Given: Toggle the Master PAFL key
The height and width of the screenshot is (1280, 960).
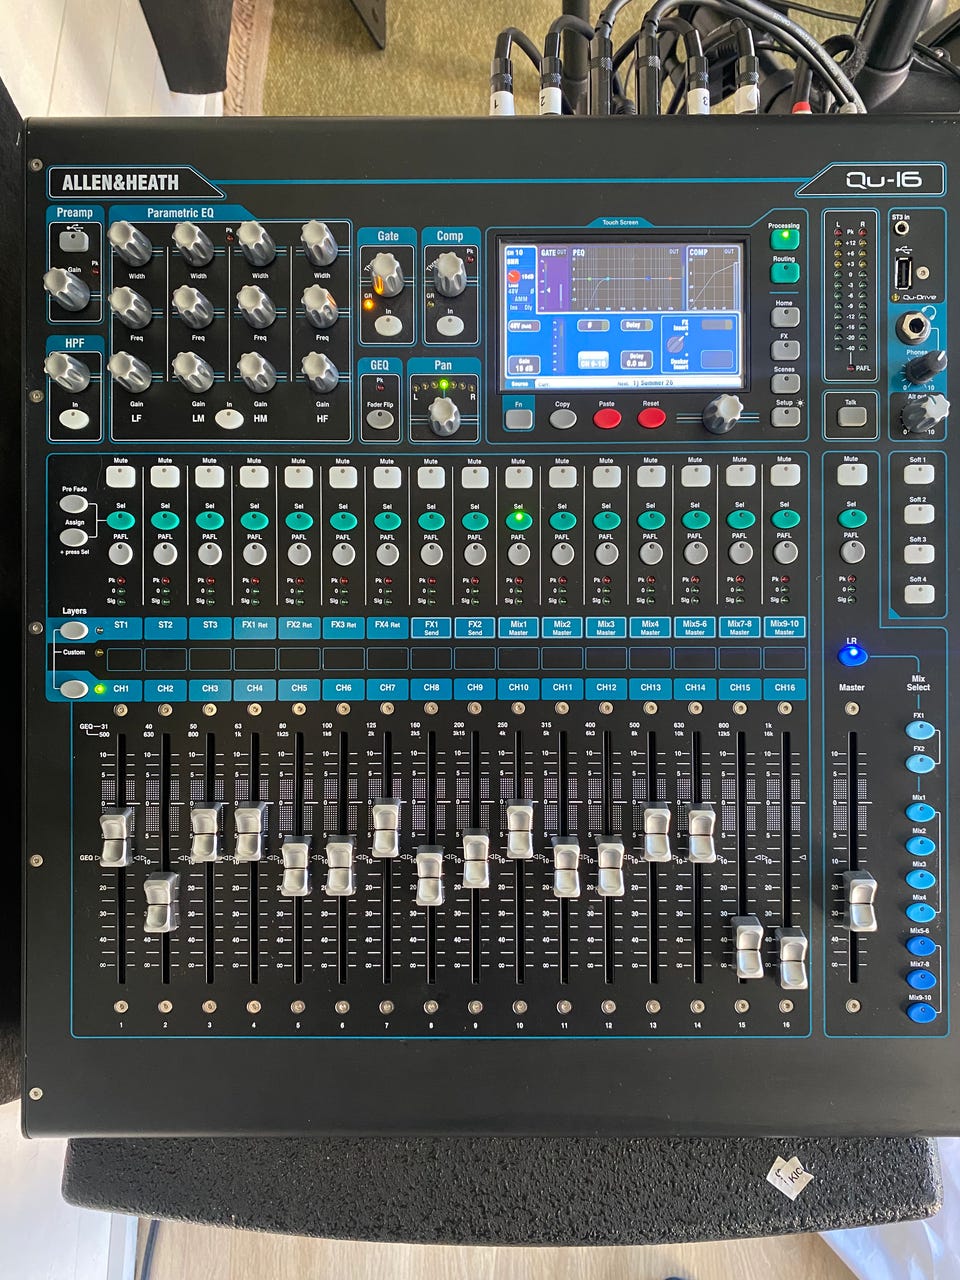Looking at the screenshot, I should (x=851, y=552).
